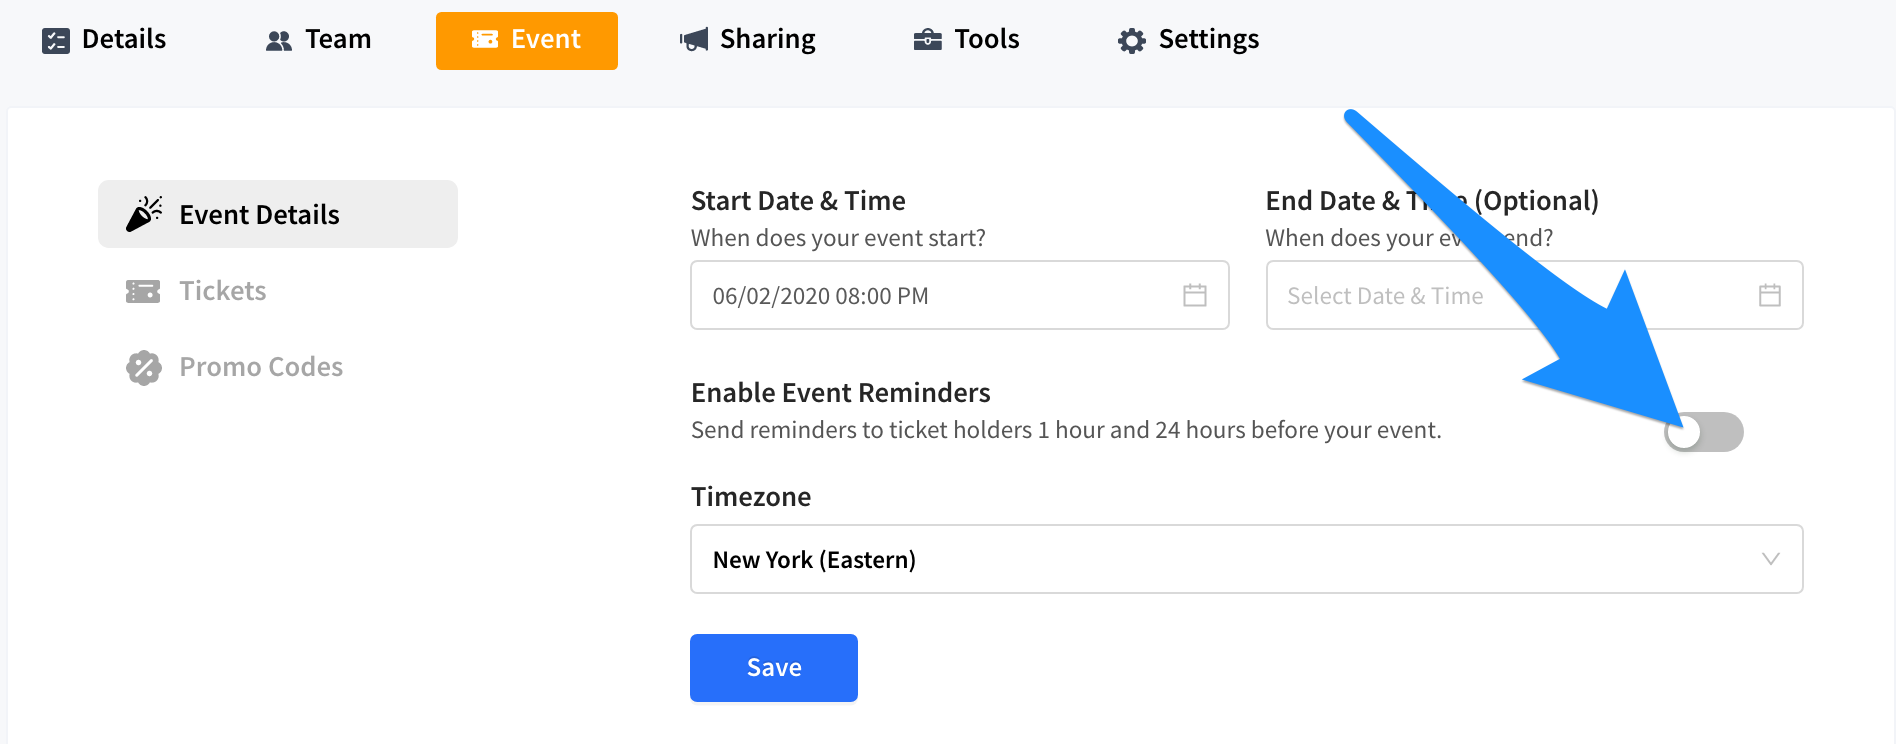Screen dimensions: 1896x744
Task: Click the Details checklist icon
Action: 56,41
